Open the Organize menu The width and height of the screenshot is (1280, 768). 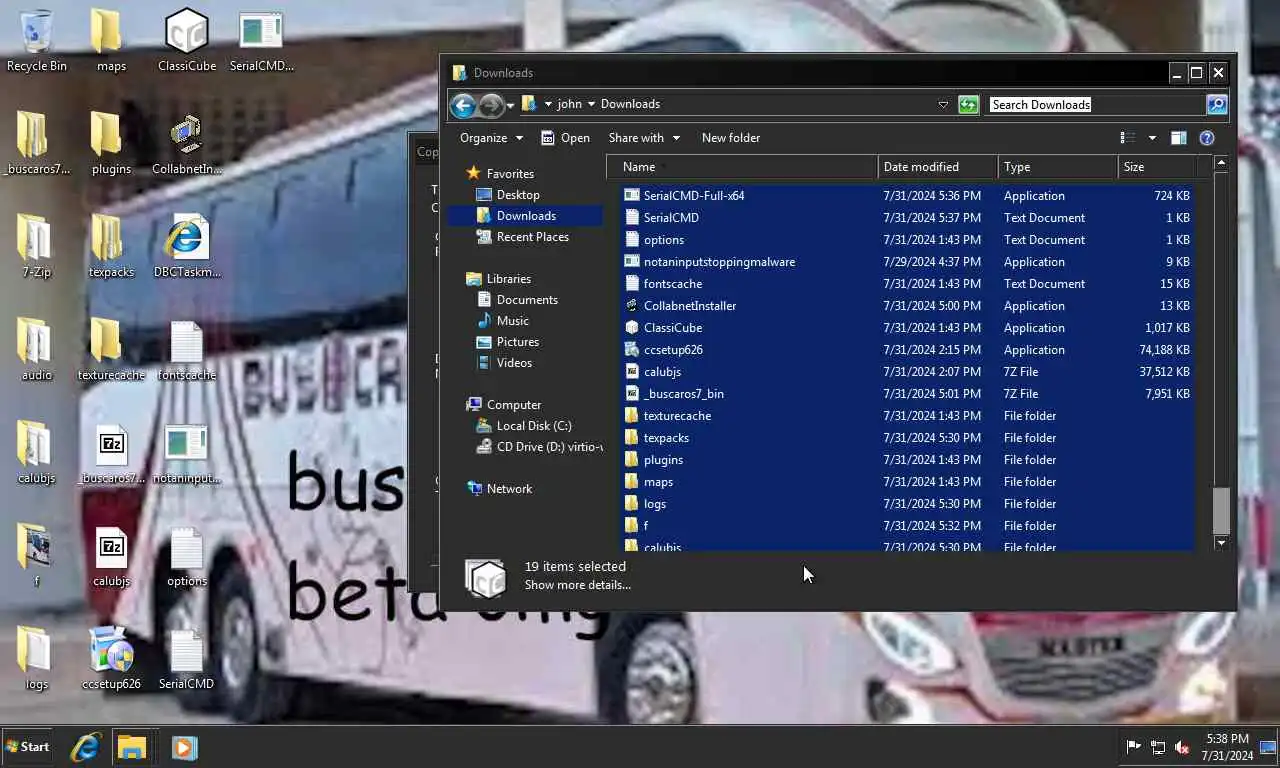(491, 138)
